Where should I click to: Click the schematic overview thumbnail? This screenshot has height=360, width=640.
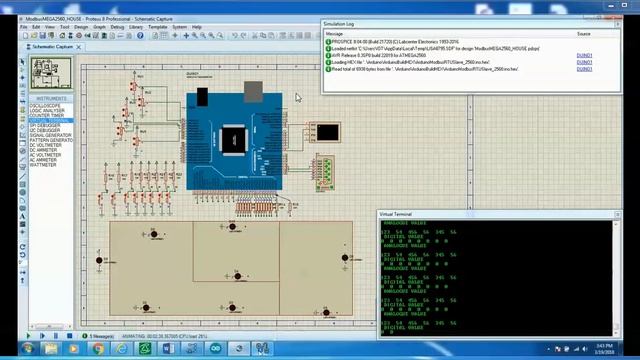(51, 73)
